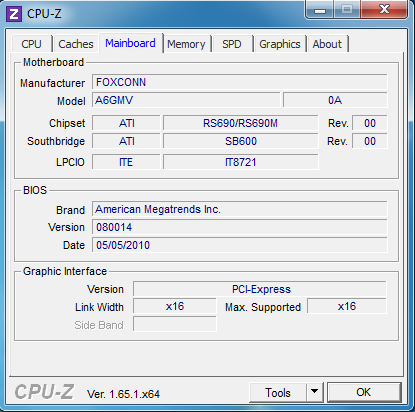The image size is (415, 412).
Task: Click the BIOS date 05/05/2010
Action: click(x=240, y=245)
